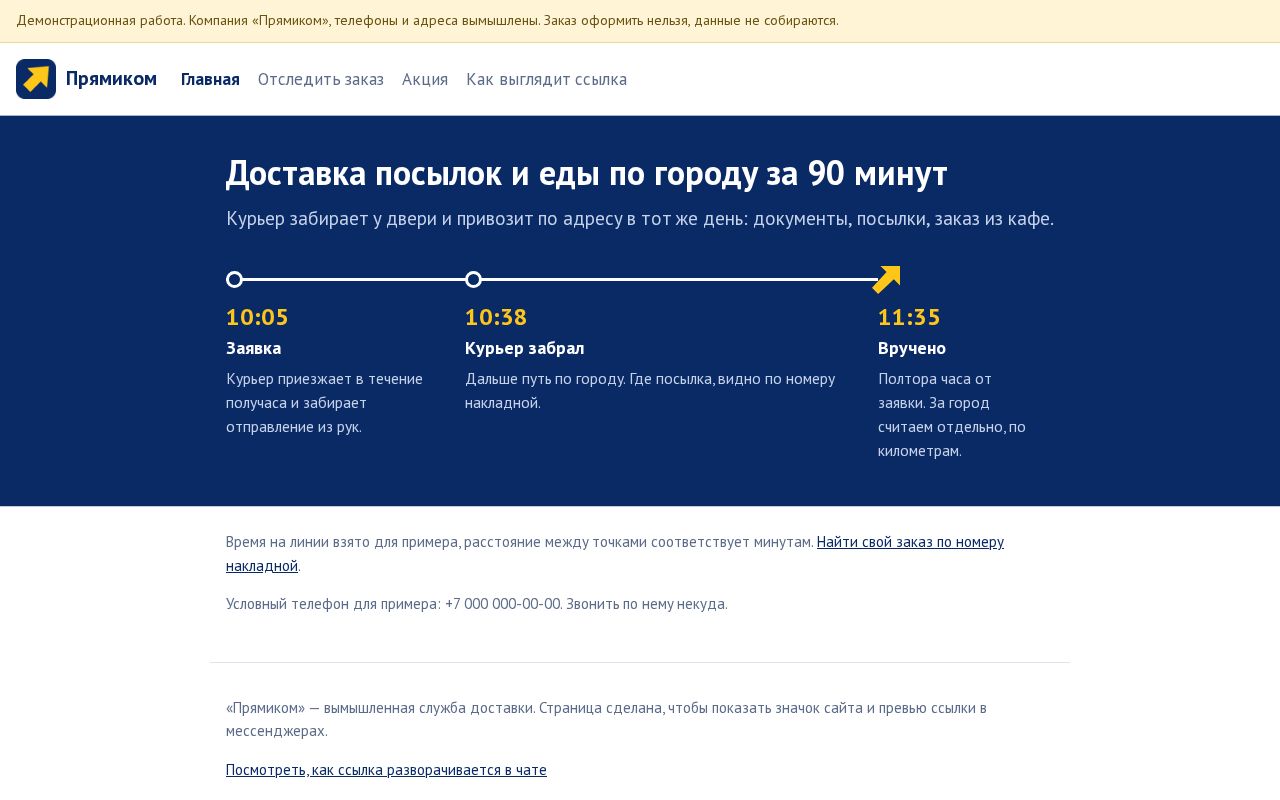This screenshot has height=800, width=1280.
Task: Click footer text about вымышленная служба доставки
Action: [x=606, y=719]
